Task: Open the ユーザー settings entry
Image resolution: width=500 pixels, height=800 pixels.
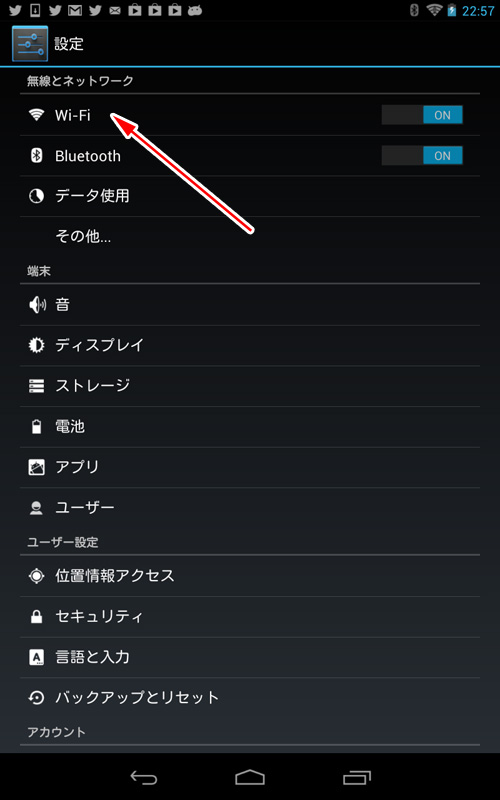Action: point(250,508)
